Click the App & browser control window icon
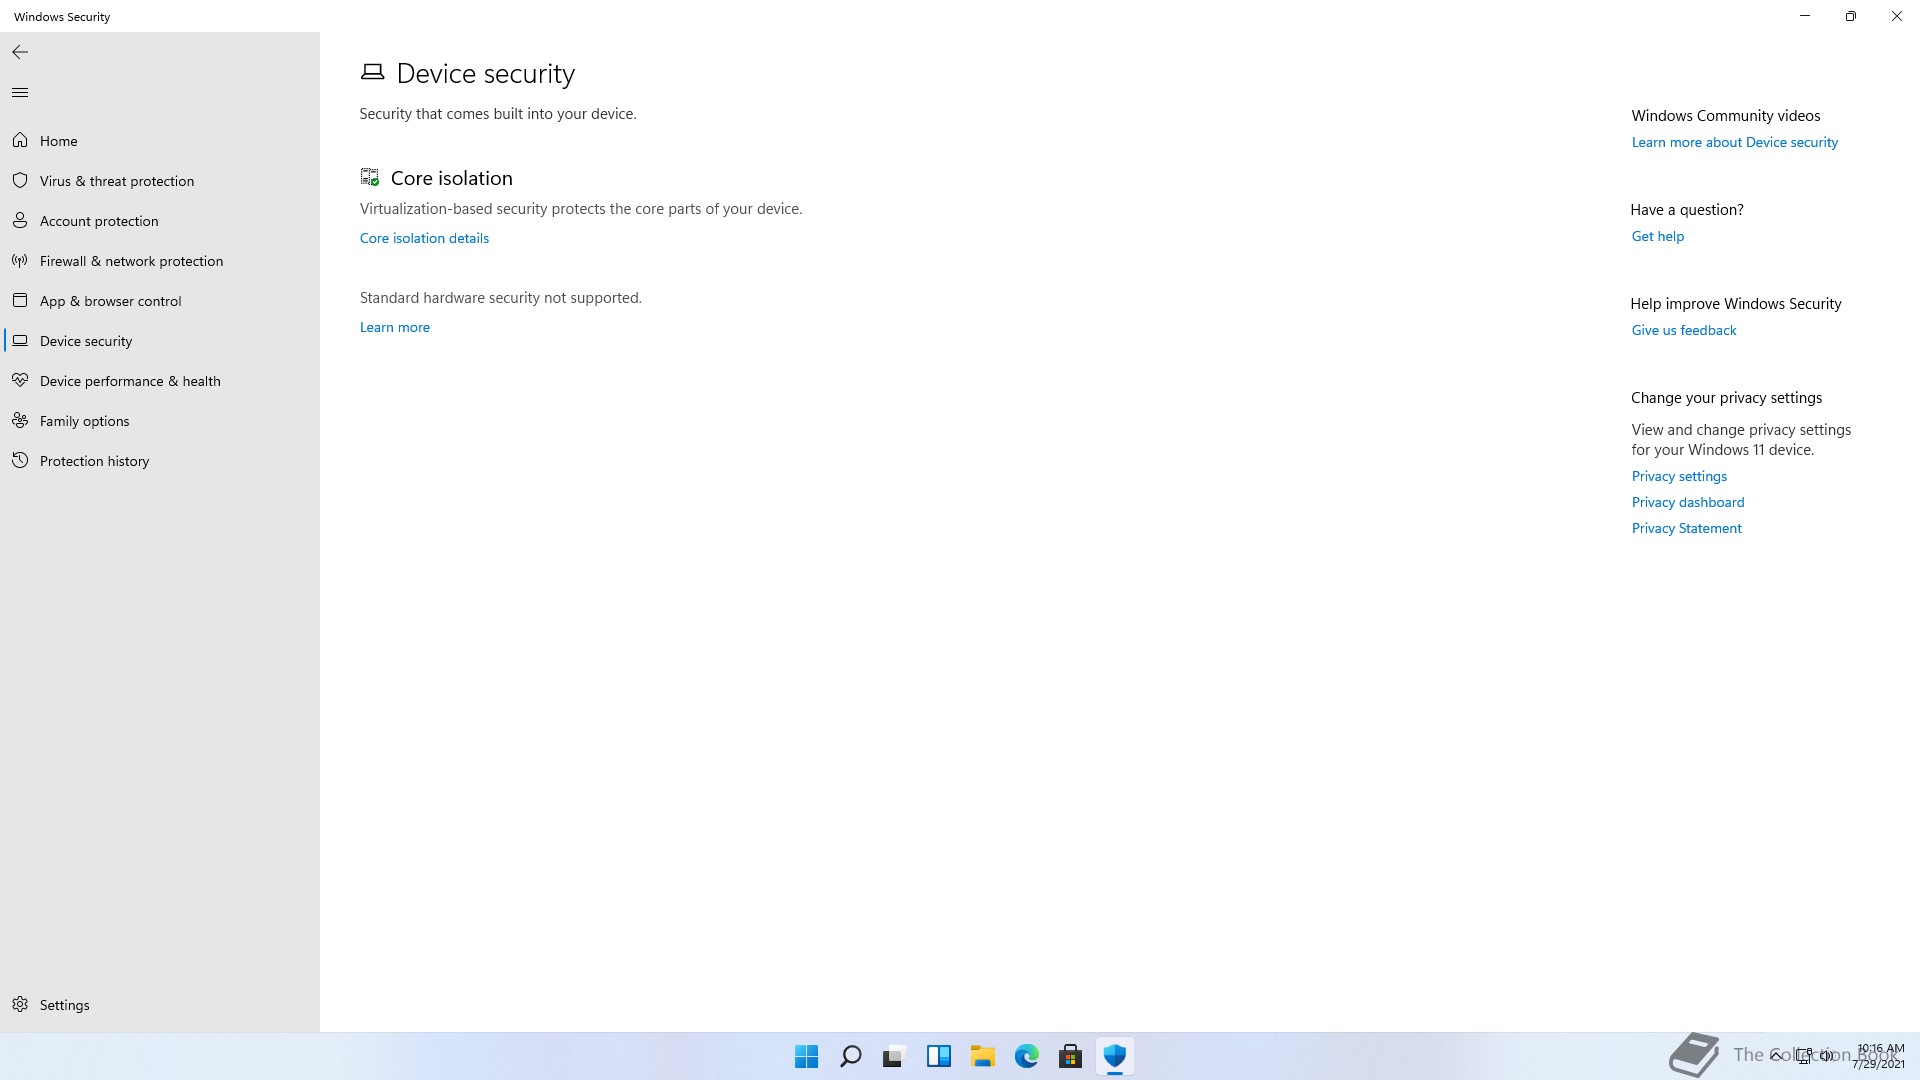 [20, 301]
